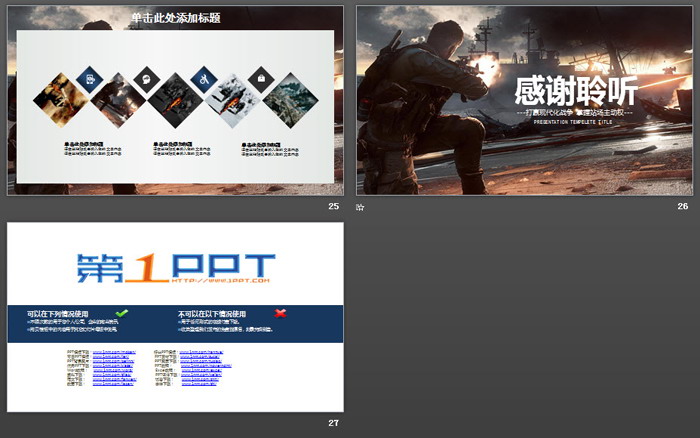Select the dark burning wreck photo diamond
The height and width of the screenshot is (438, 700).
coord(175,100)
